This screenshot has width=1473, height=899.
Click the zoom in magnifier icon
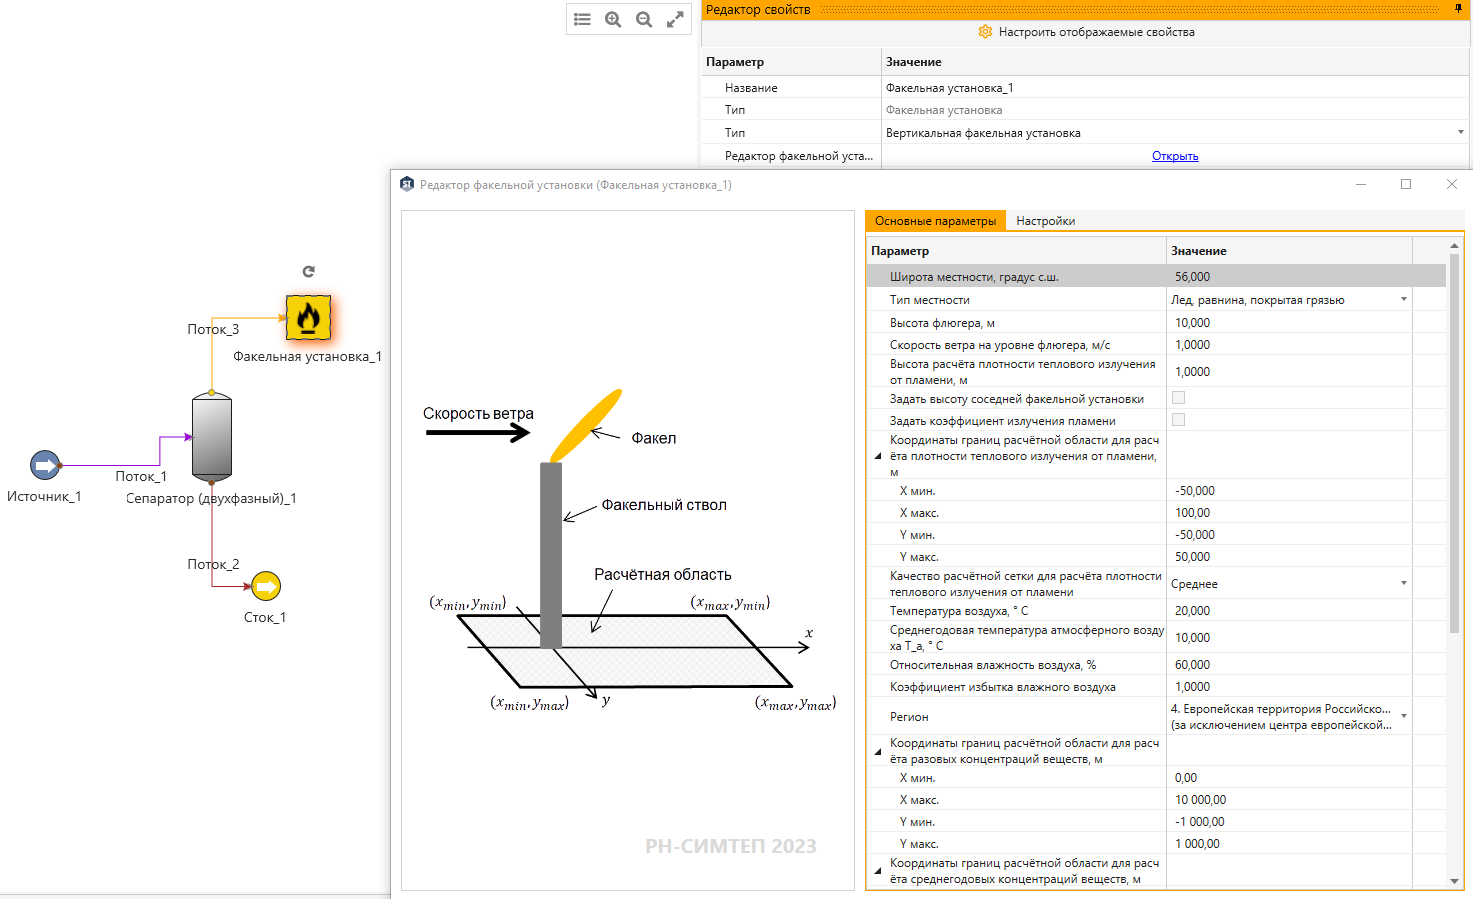tap(613, 19)
